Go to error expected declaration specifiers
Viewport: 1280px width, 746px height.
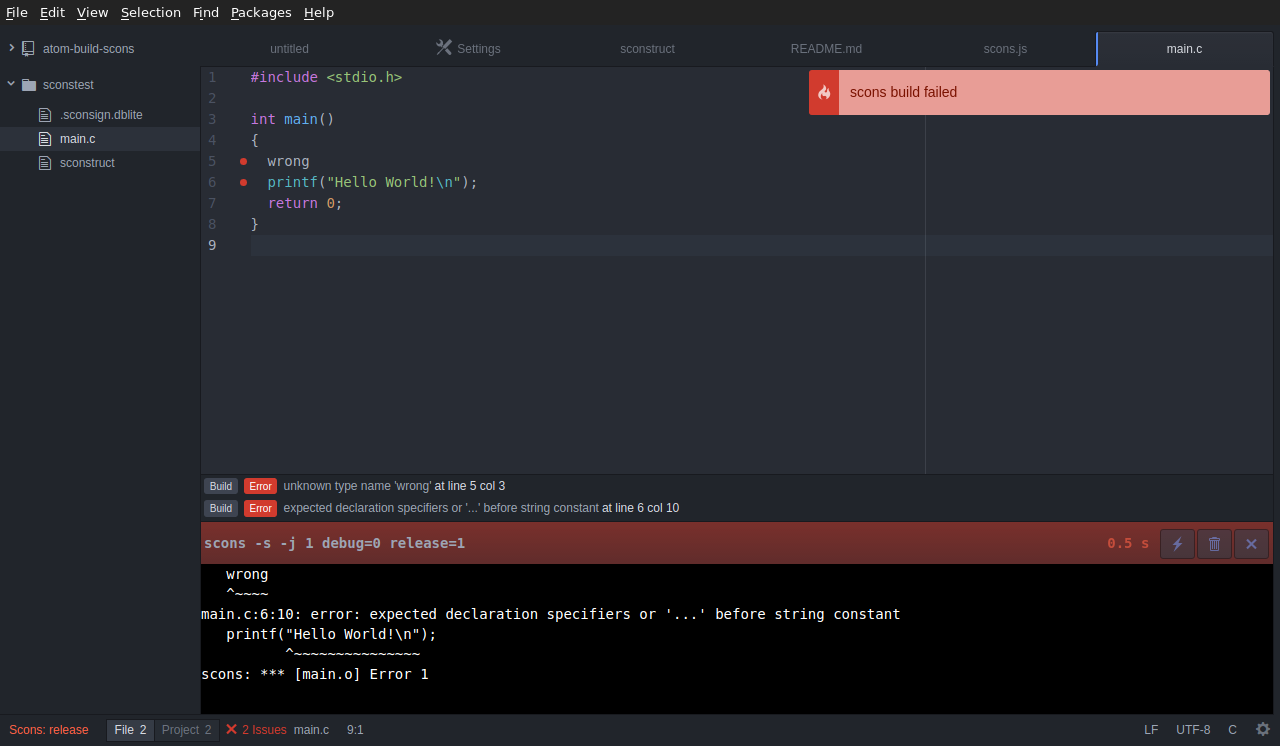481,508
